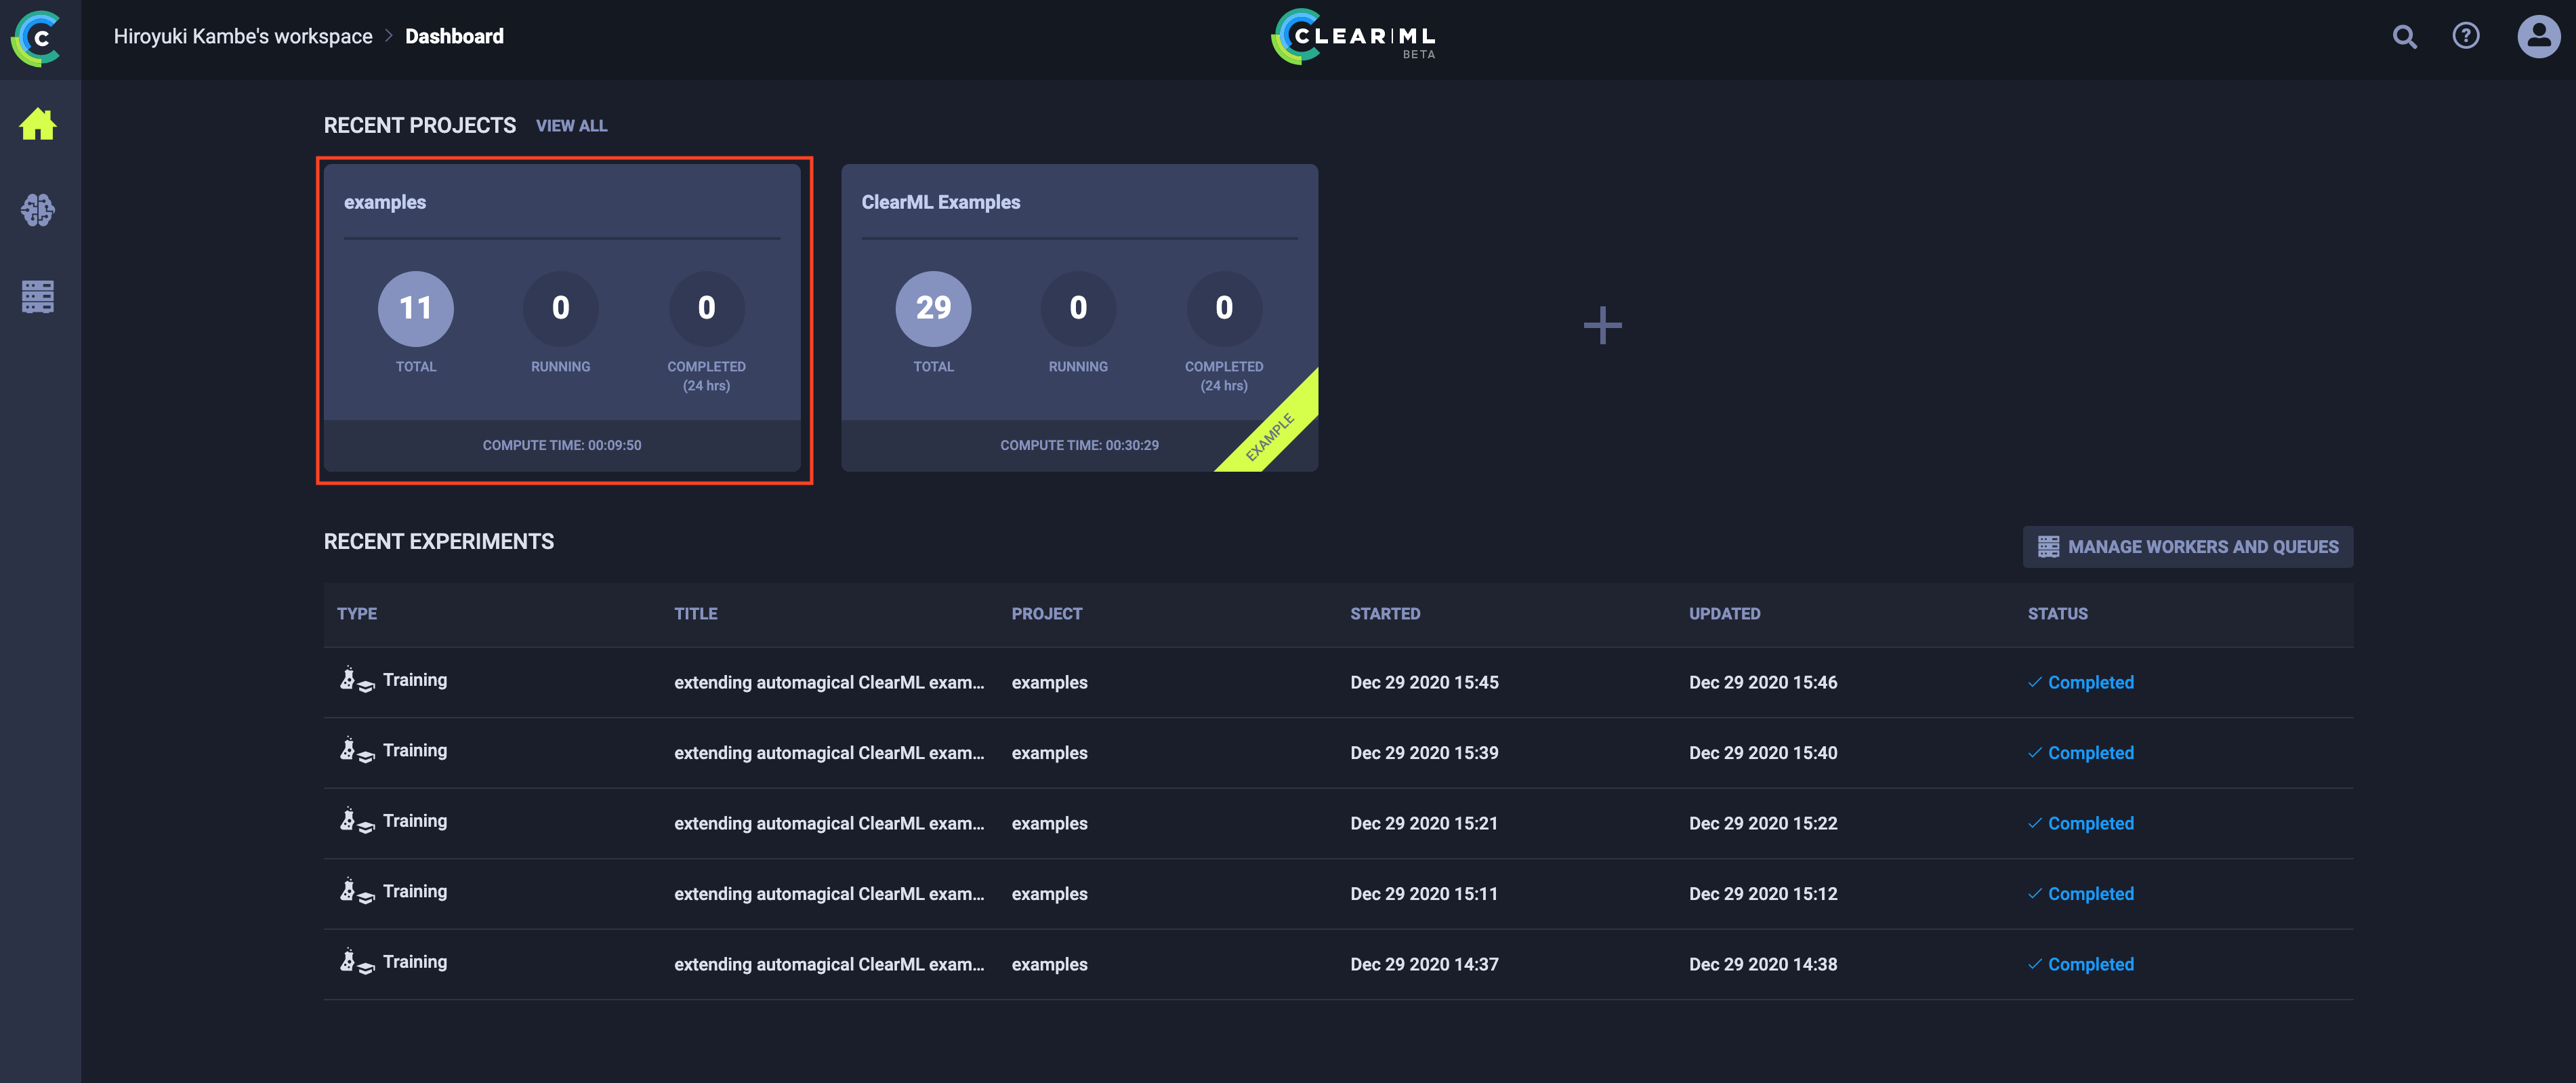Click started date Dec 29 2020 14:37
The image size is (2576, 1083).
(1424, 964)
